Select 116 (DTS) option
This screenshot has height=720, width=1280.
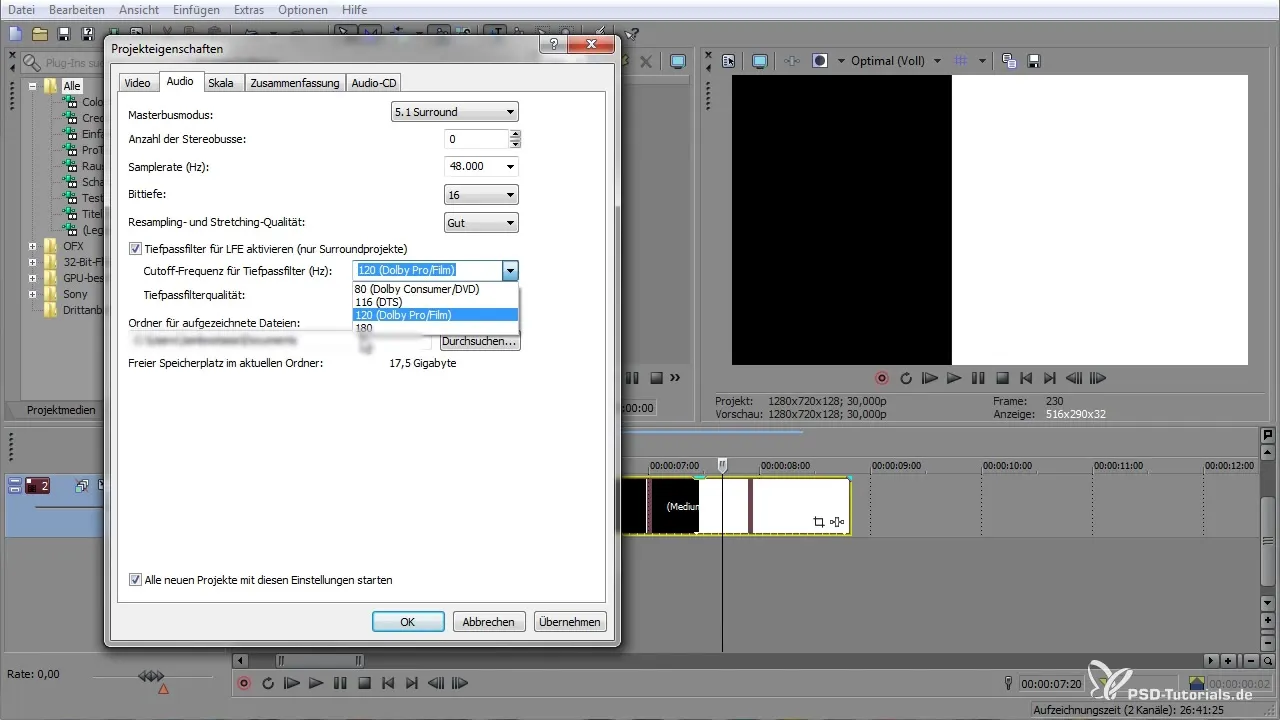436,302
